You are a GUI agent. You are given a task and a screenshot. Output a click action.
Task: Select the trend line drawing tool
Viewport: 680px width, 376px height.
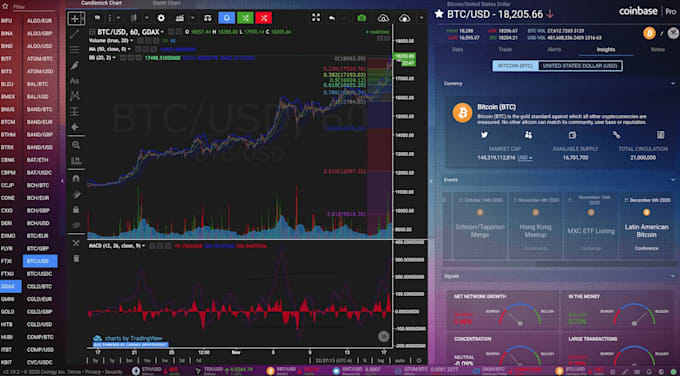(x=75, y=34)
